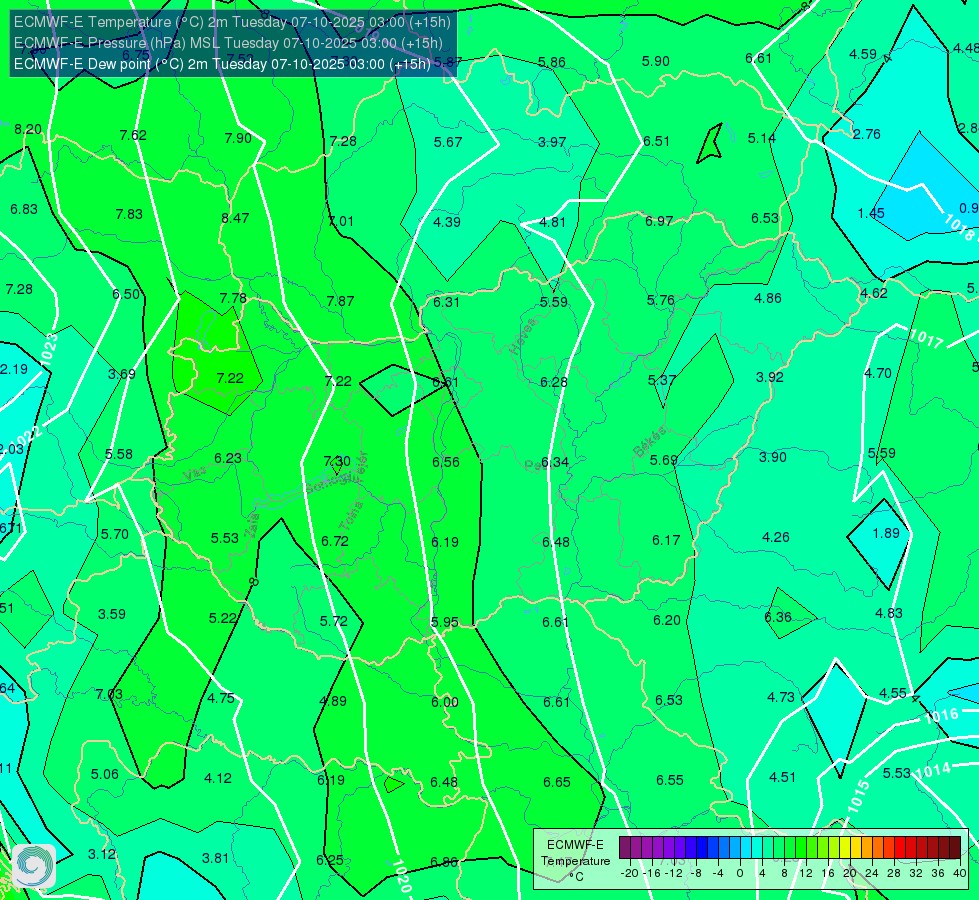
Task: Click the 7.03 temperature value
Action: tap(109, 695)
